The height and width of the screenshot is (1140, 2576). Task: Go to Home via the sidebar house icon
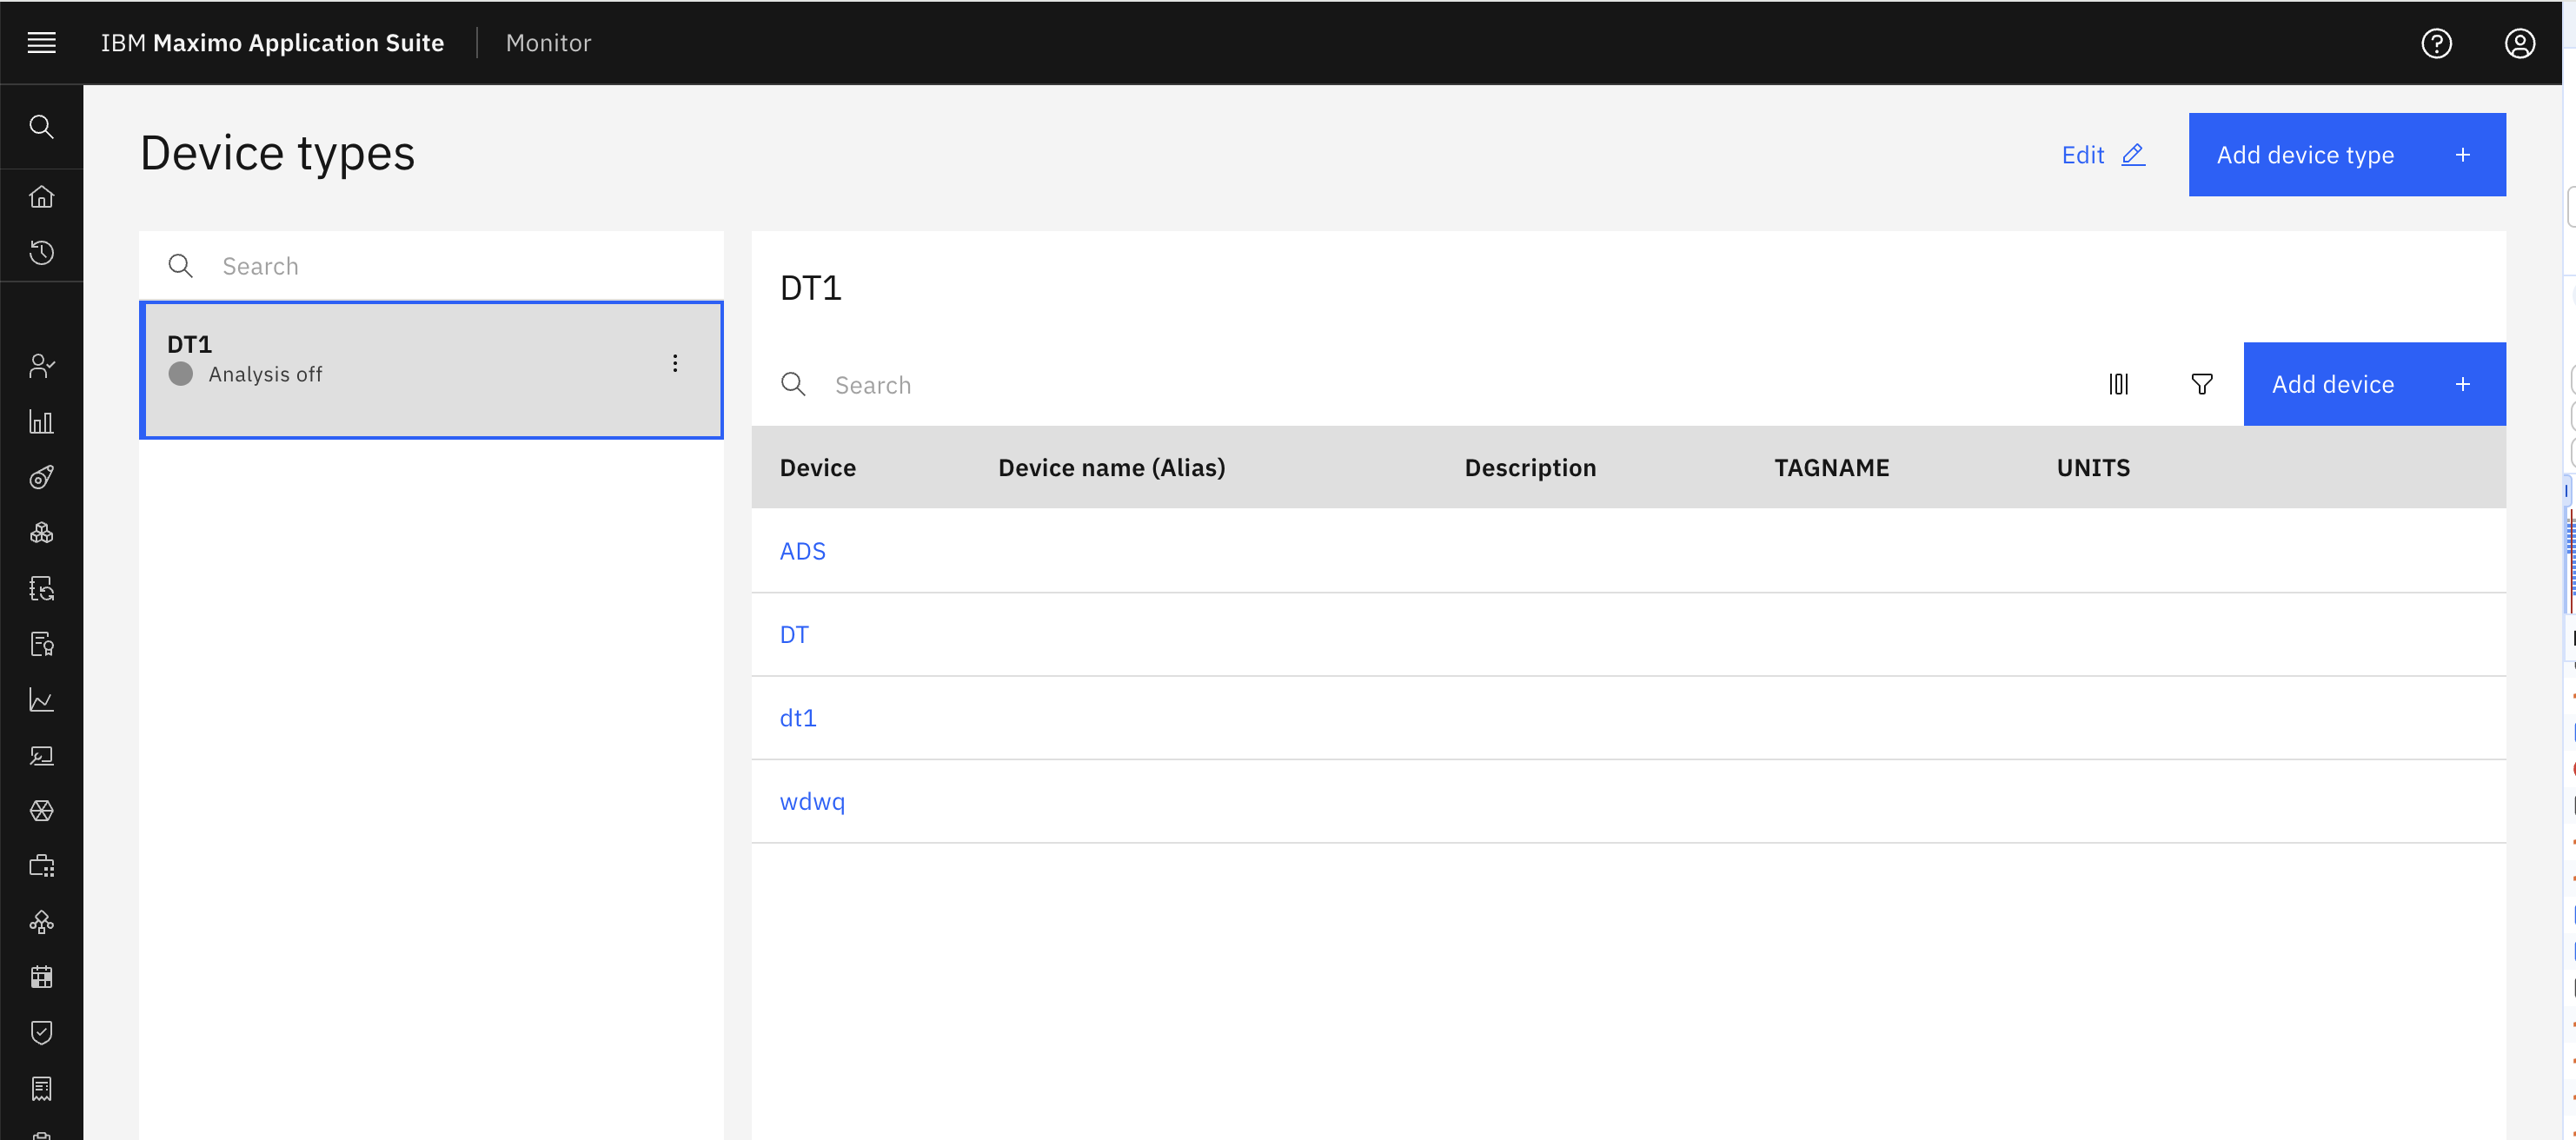41,196
